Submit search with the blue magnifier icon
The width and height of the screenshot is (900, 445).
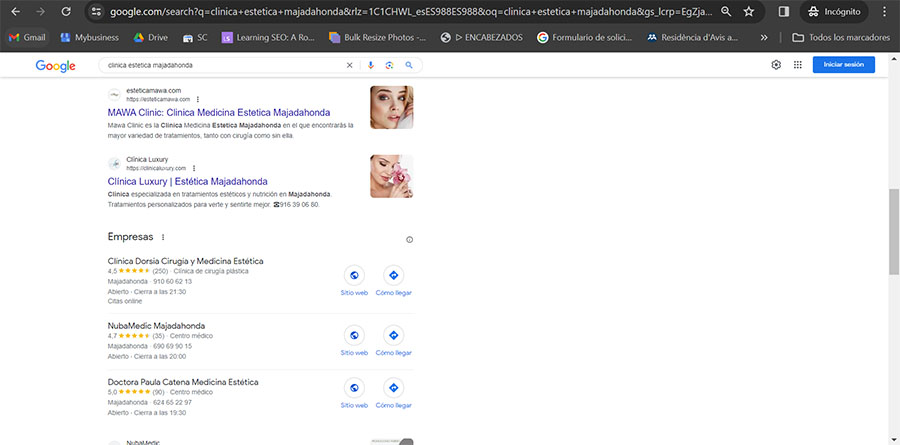[409, 65]
